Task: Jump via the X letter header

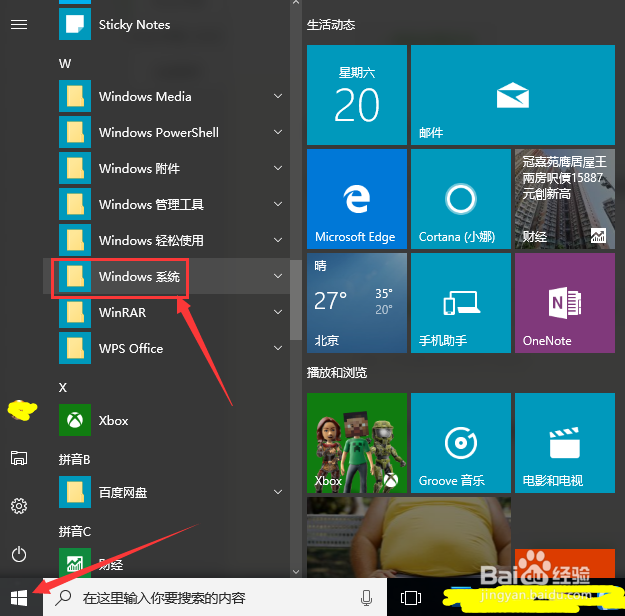Action: [x=63, y=388]
